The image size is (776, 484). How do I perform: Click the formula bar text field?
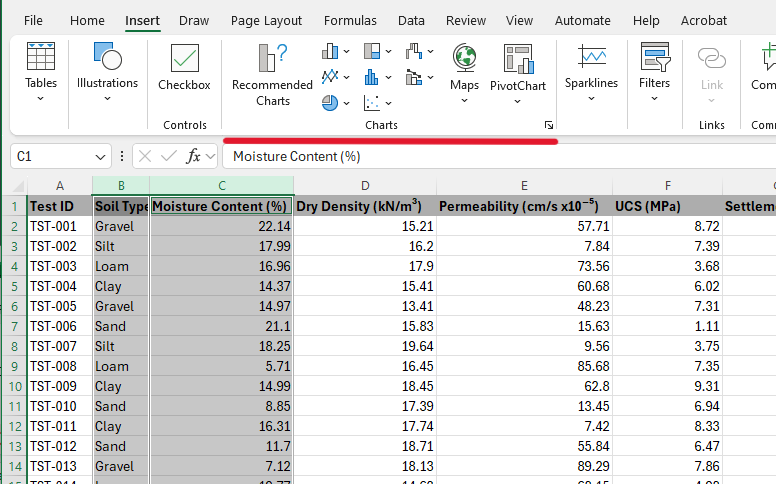click(499, 156)
